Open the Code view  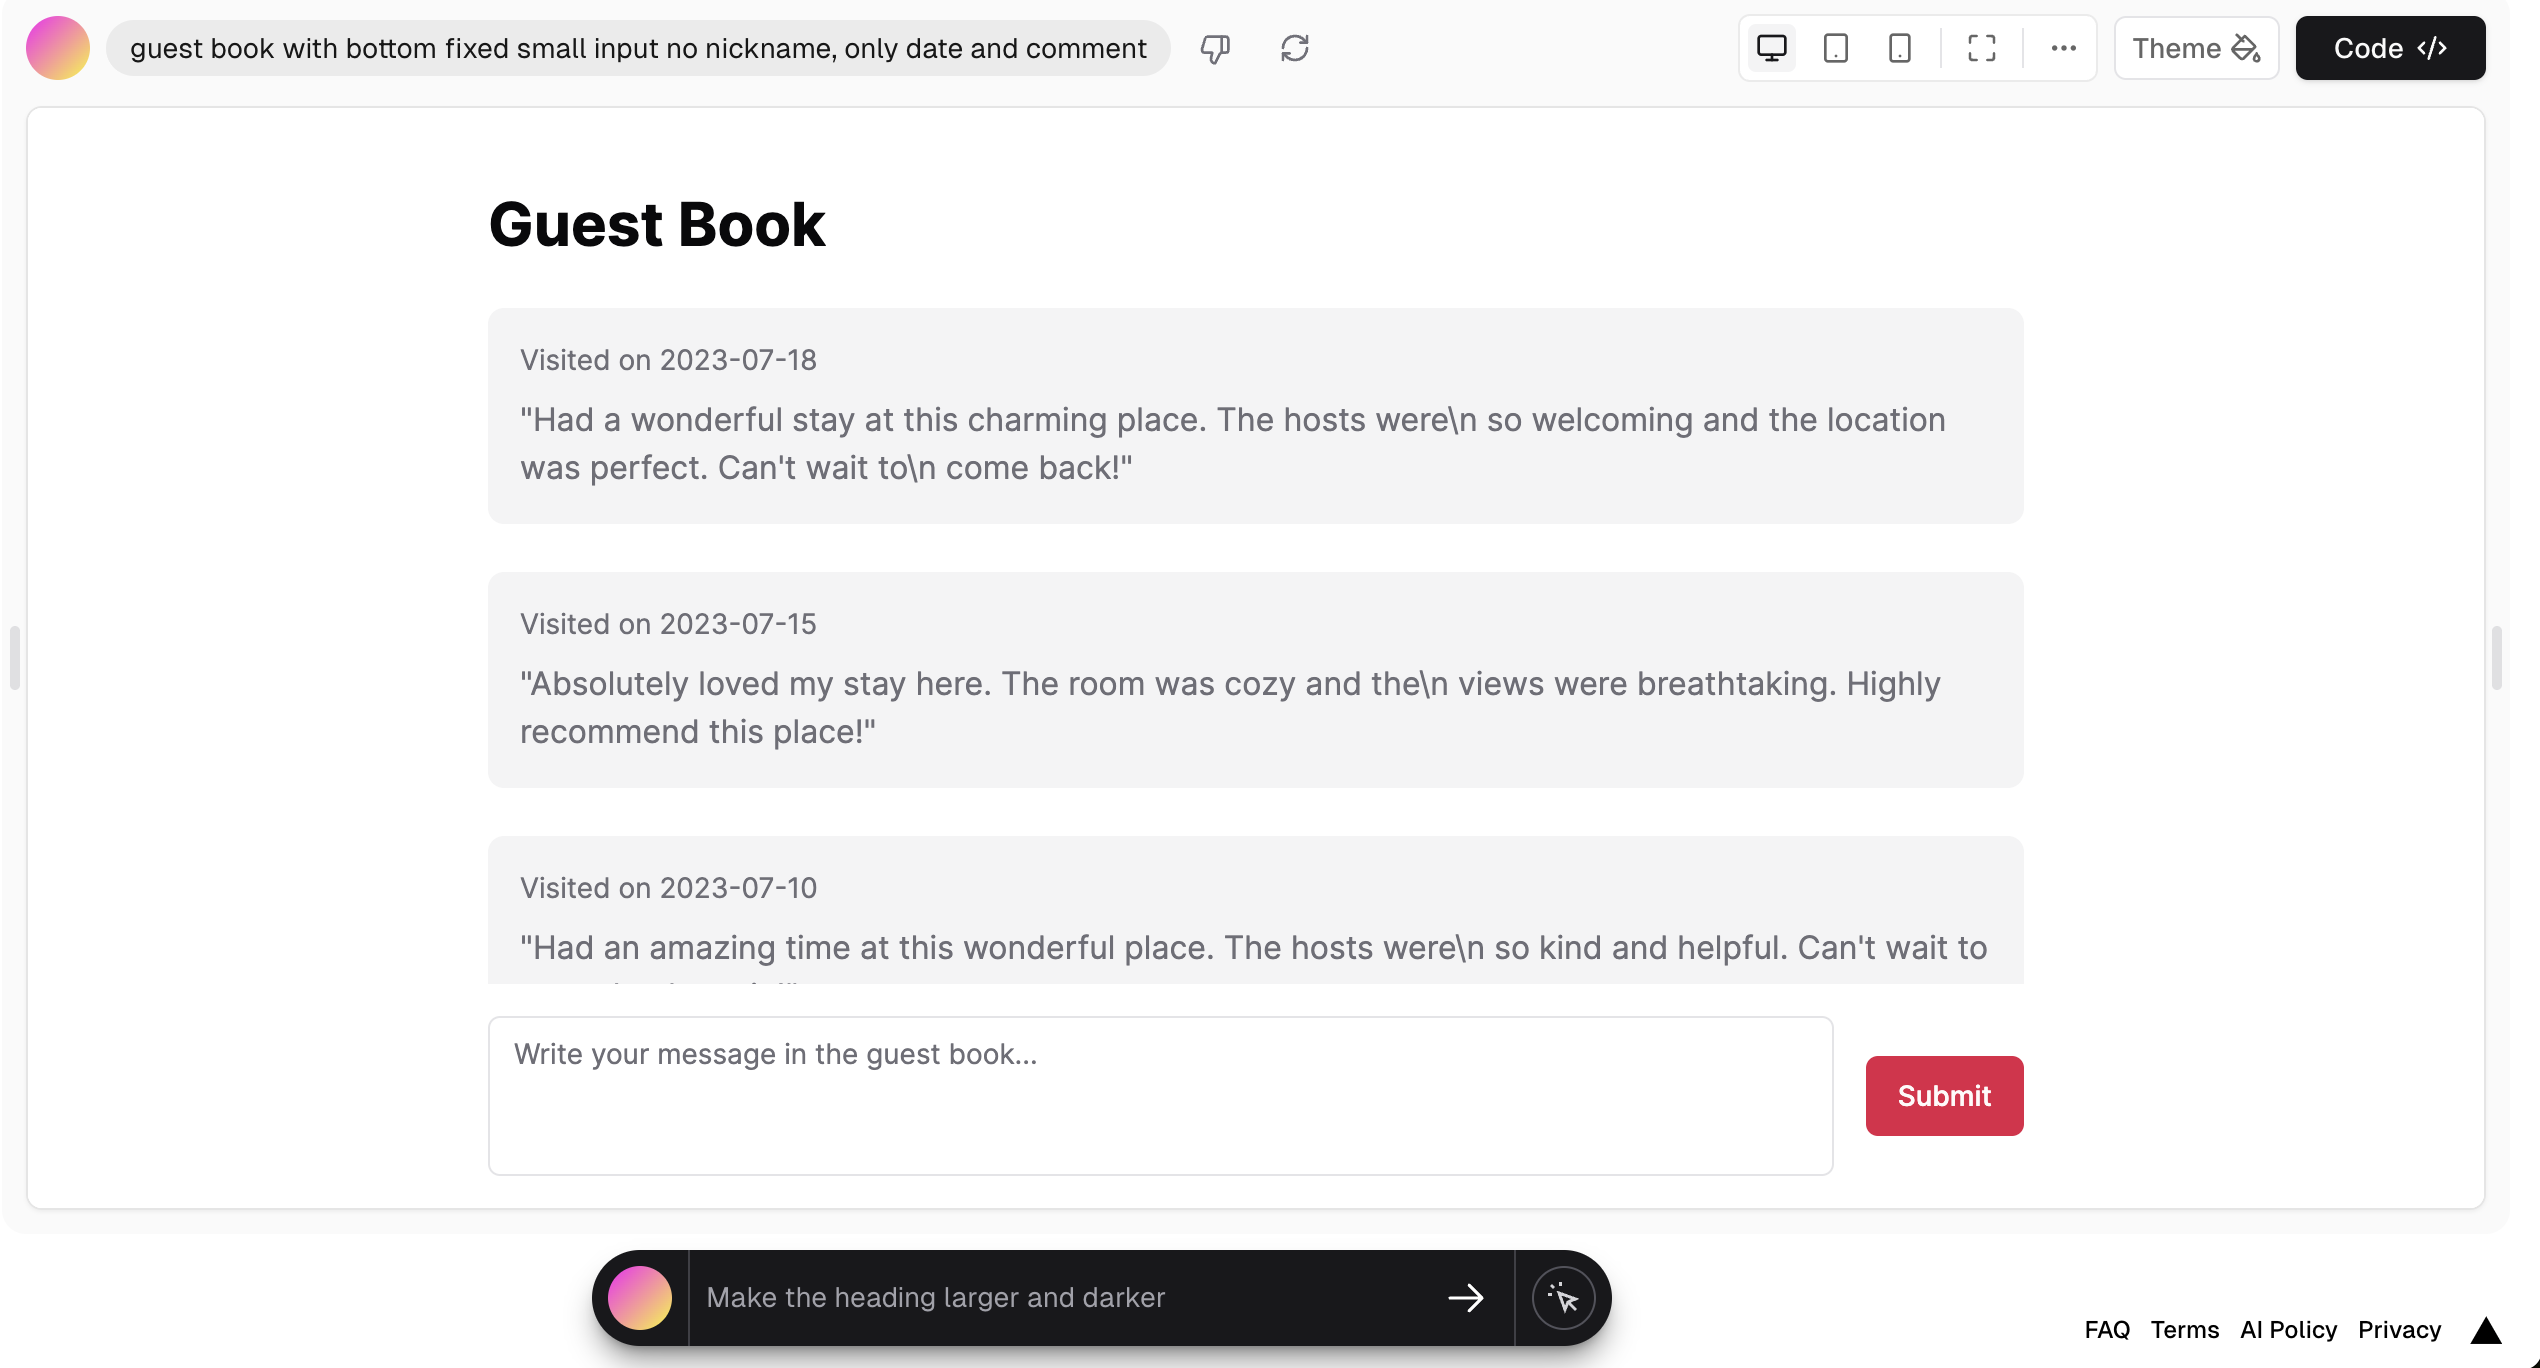tap(2389, 48)
